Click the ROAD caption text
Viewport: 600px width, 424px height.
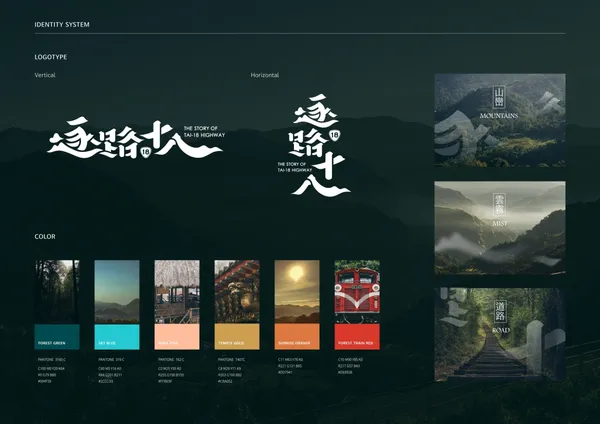(x=501, y=330)
